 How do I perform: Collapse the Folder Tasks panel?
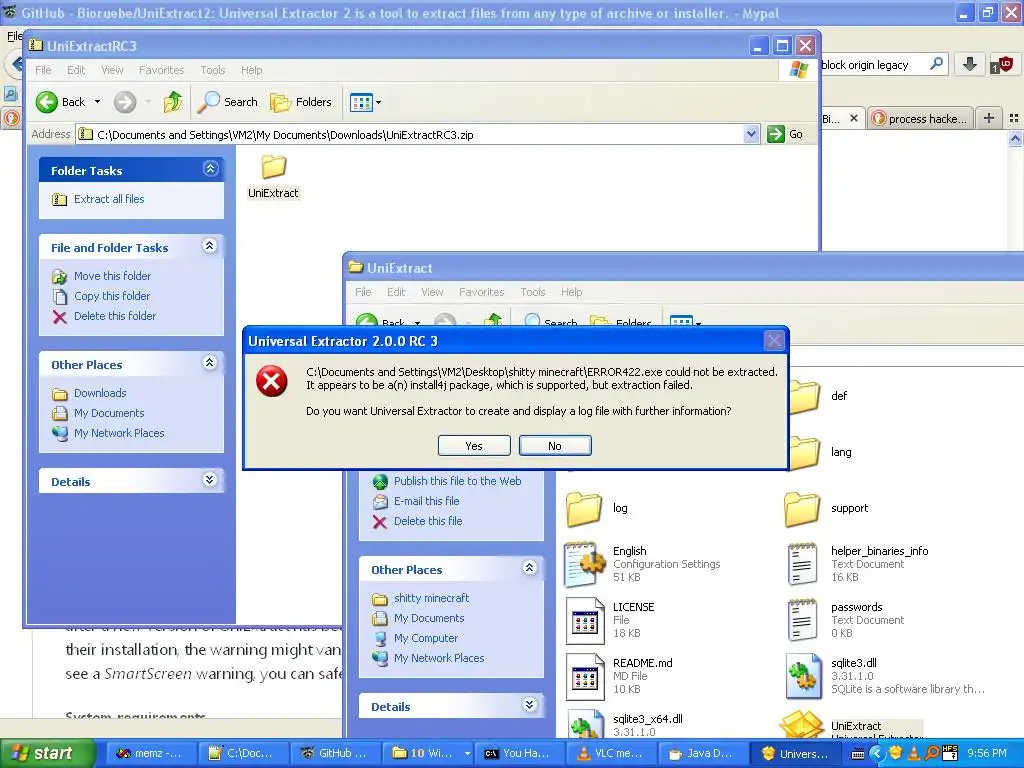(210, 169)
